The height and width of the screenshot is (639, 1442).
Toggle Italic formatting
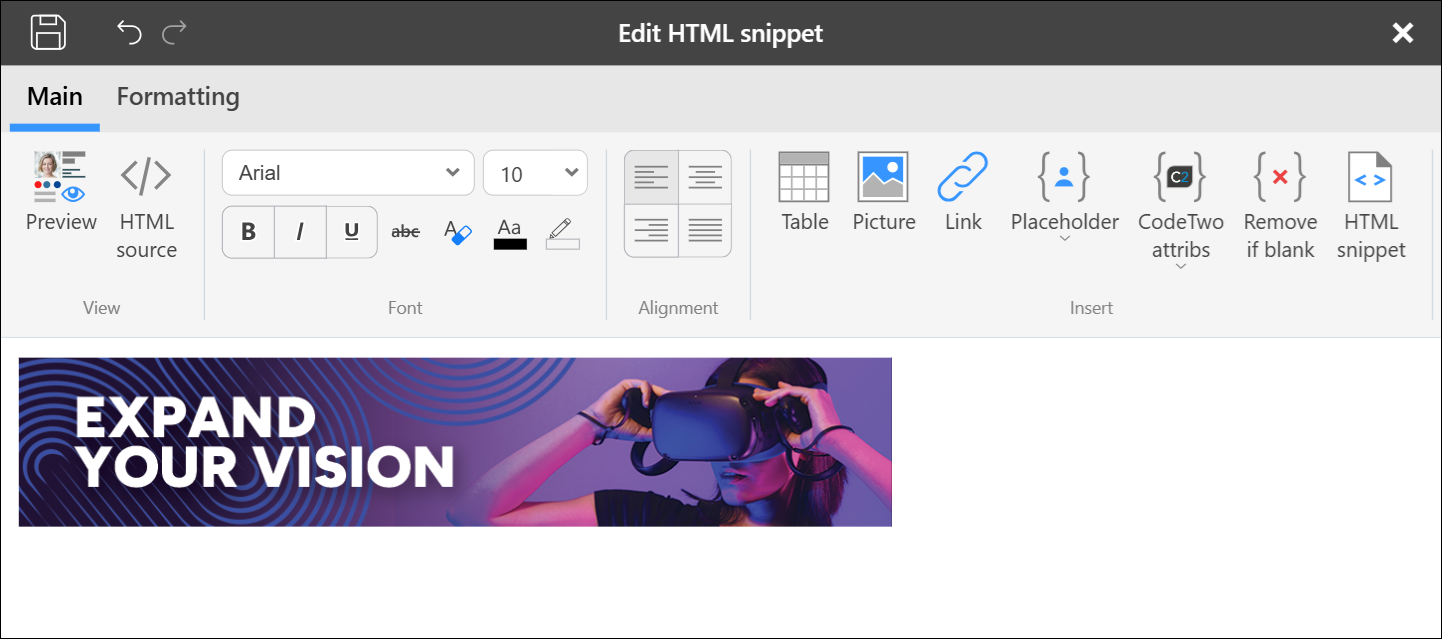tap(300, 232)
